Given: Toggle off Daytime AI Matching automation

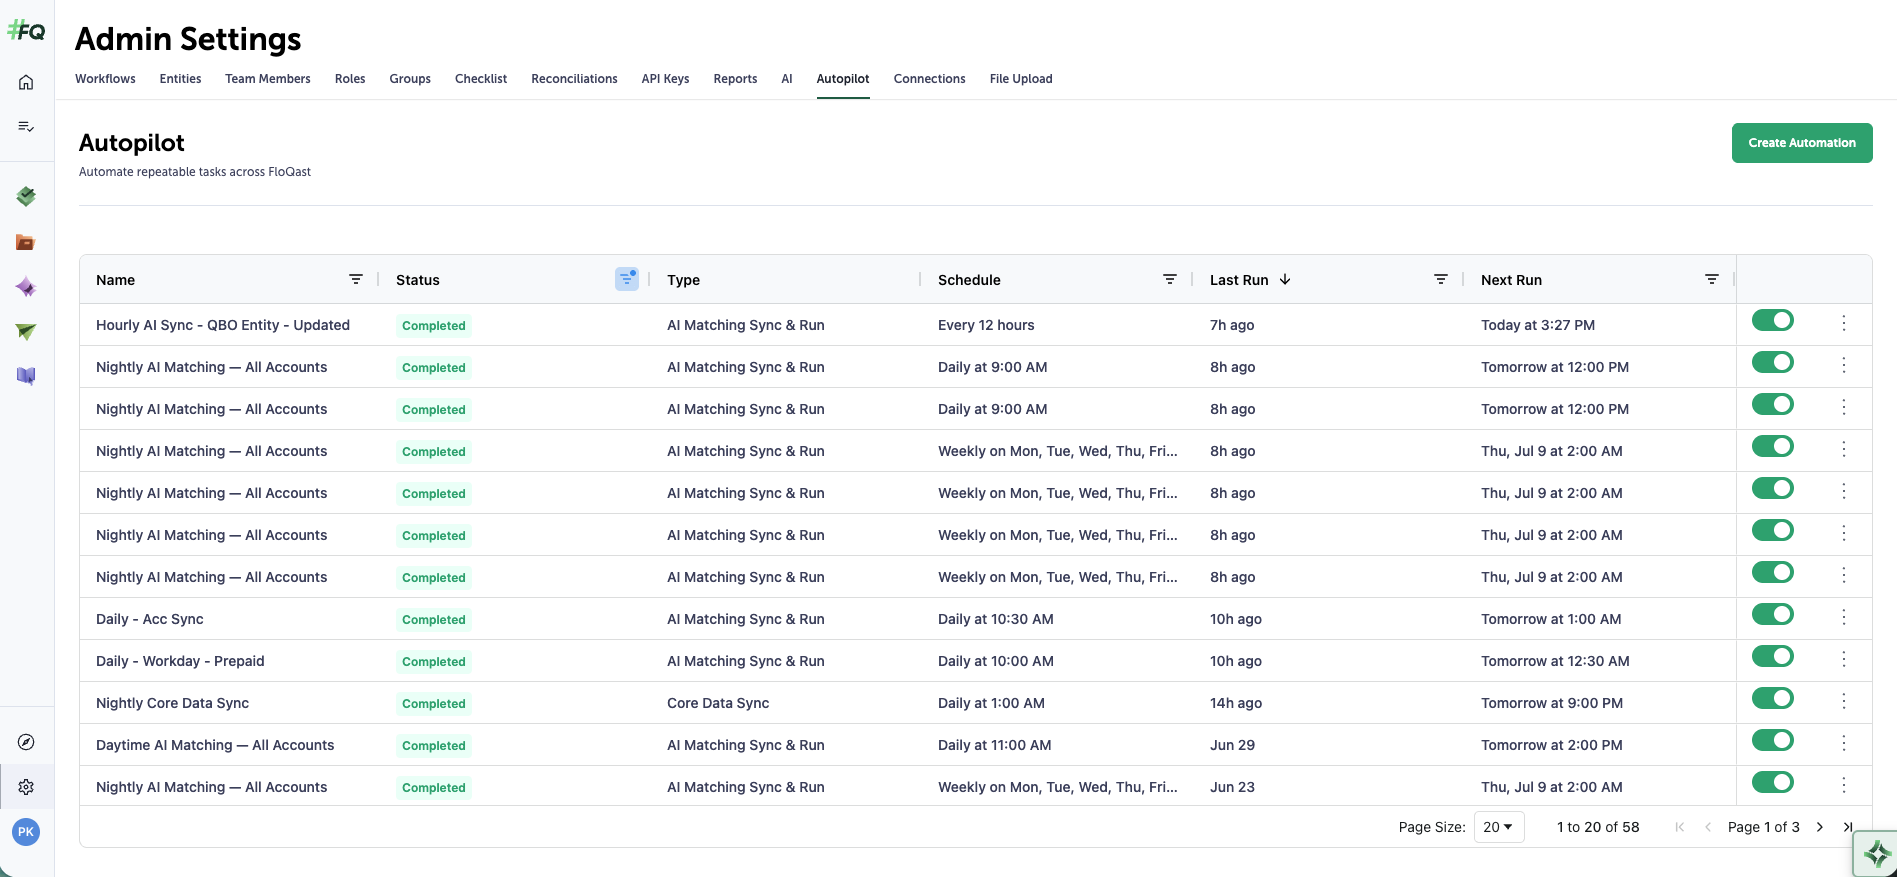Looking at the screenshot, I should tap(1772, 740).
